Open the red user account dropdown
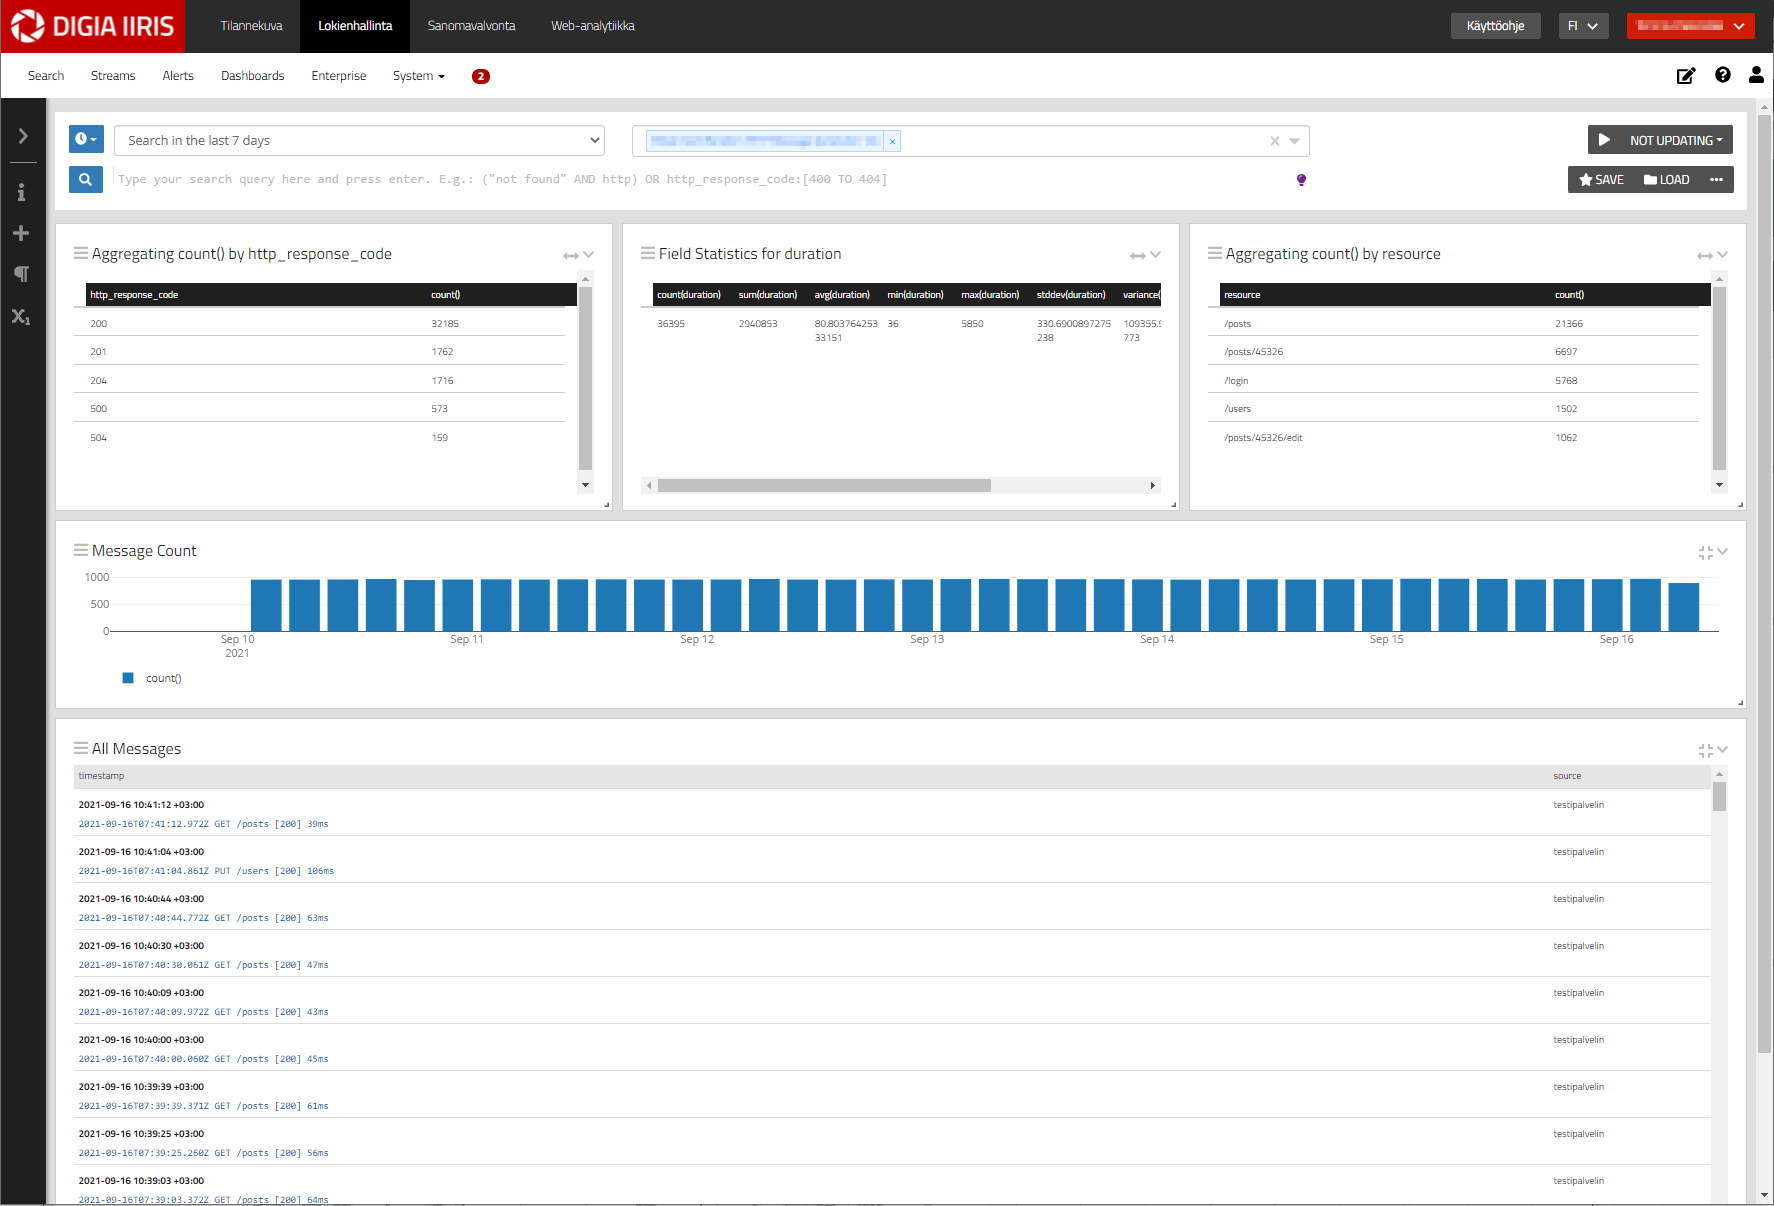This screenshot has width=1774, height=1206. [1690, 26]
